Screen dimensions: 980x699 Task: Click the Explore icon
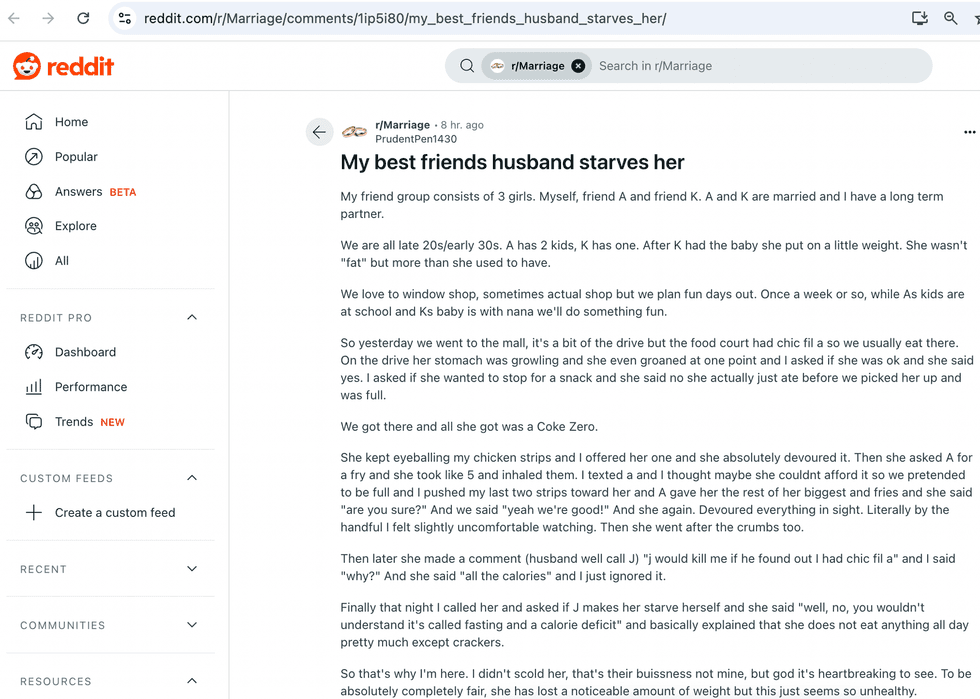pos(34,226)
